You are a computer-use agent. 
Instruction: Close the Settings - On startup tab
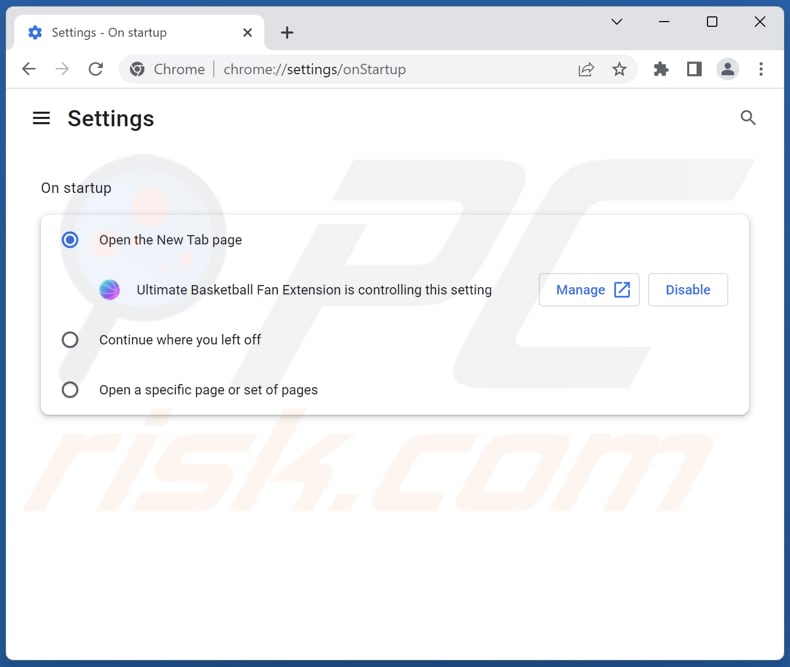coord(247,33)
